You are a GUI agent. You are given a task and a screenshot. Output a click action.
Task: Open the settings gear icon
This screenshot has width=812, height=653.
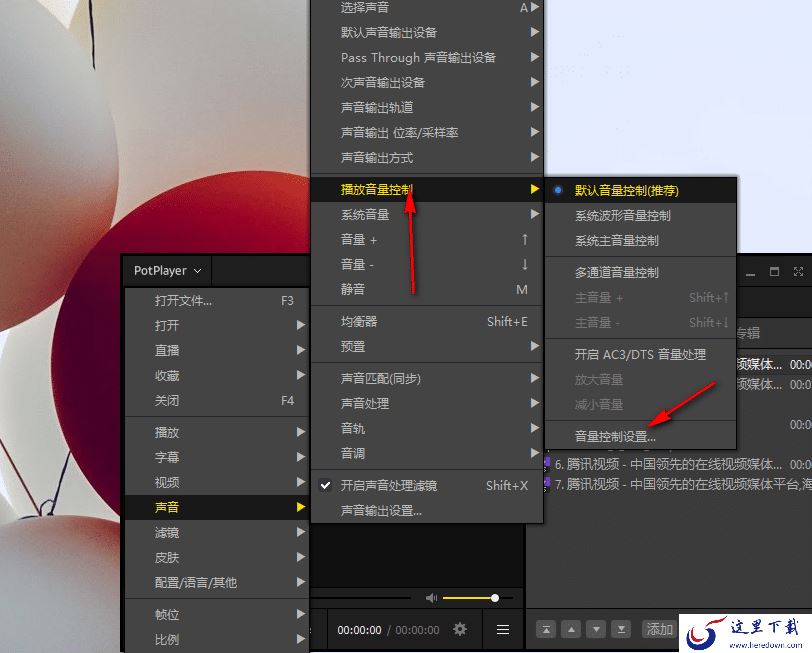460,629
